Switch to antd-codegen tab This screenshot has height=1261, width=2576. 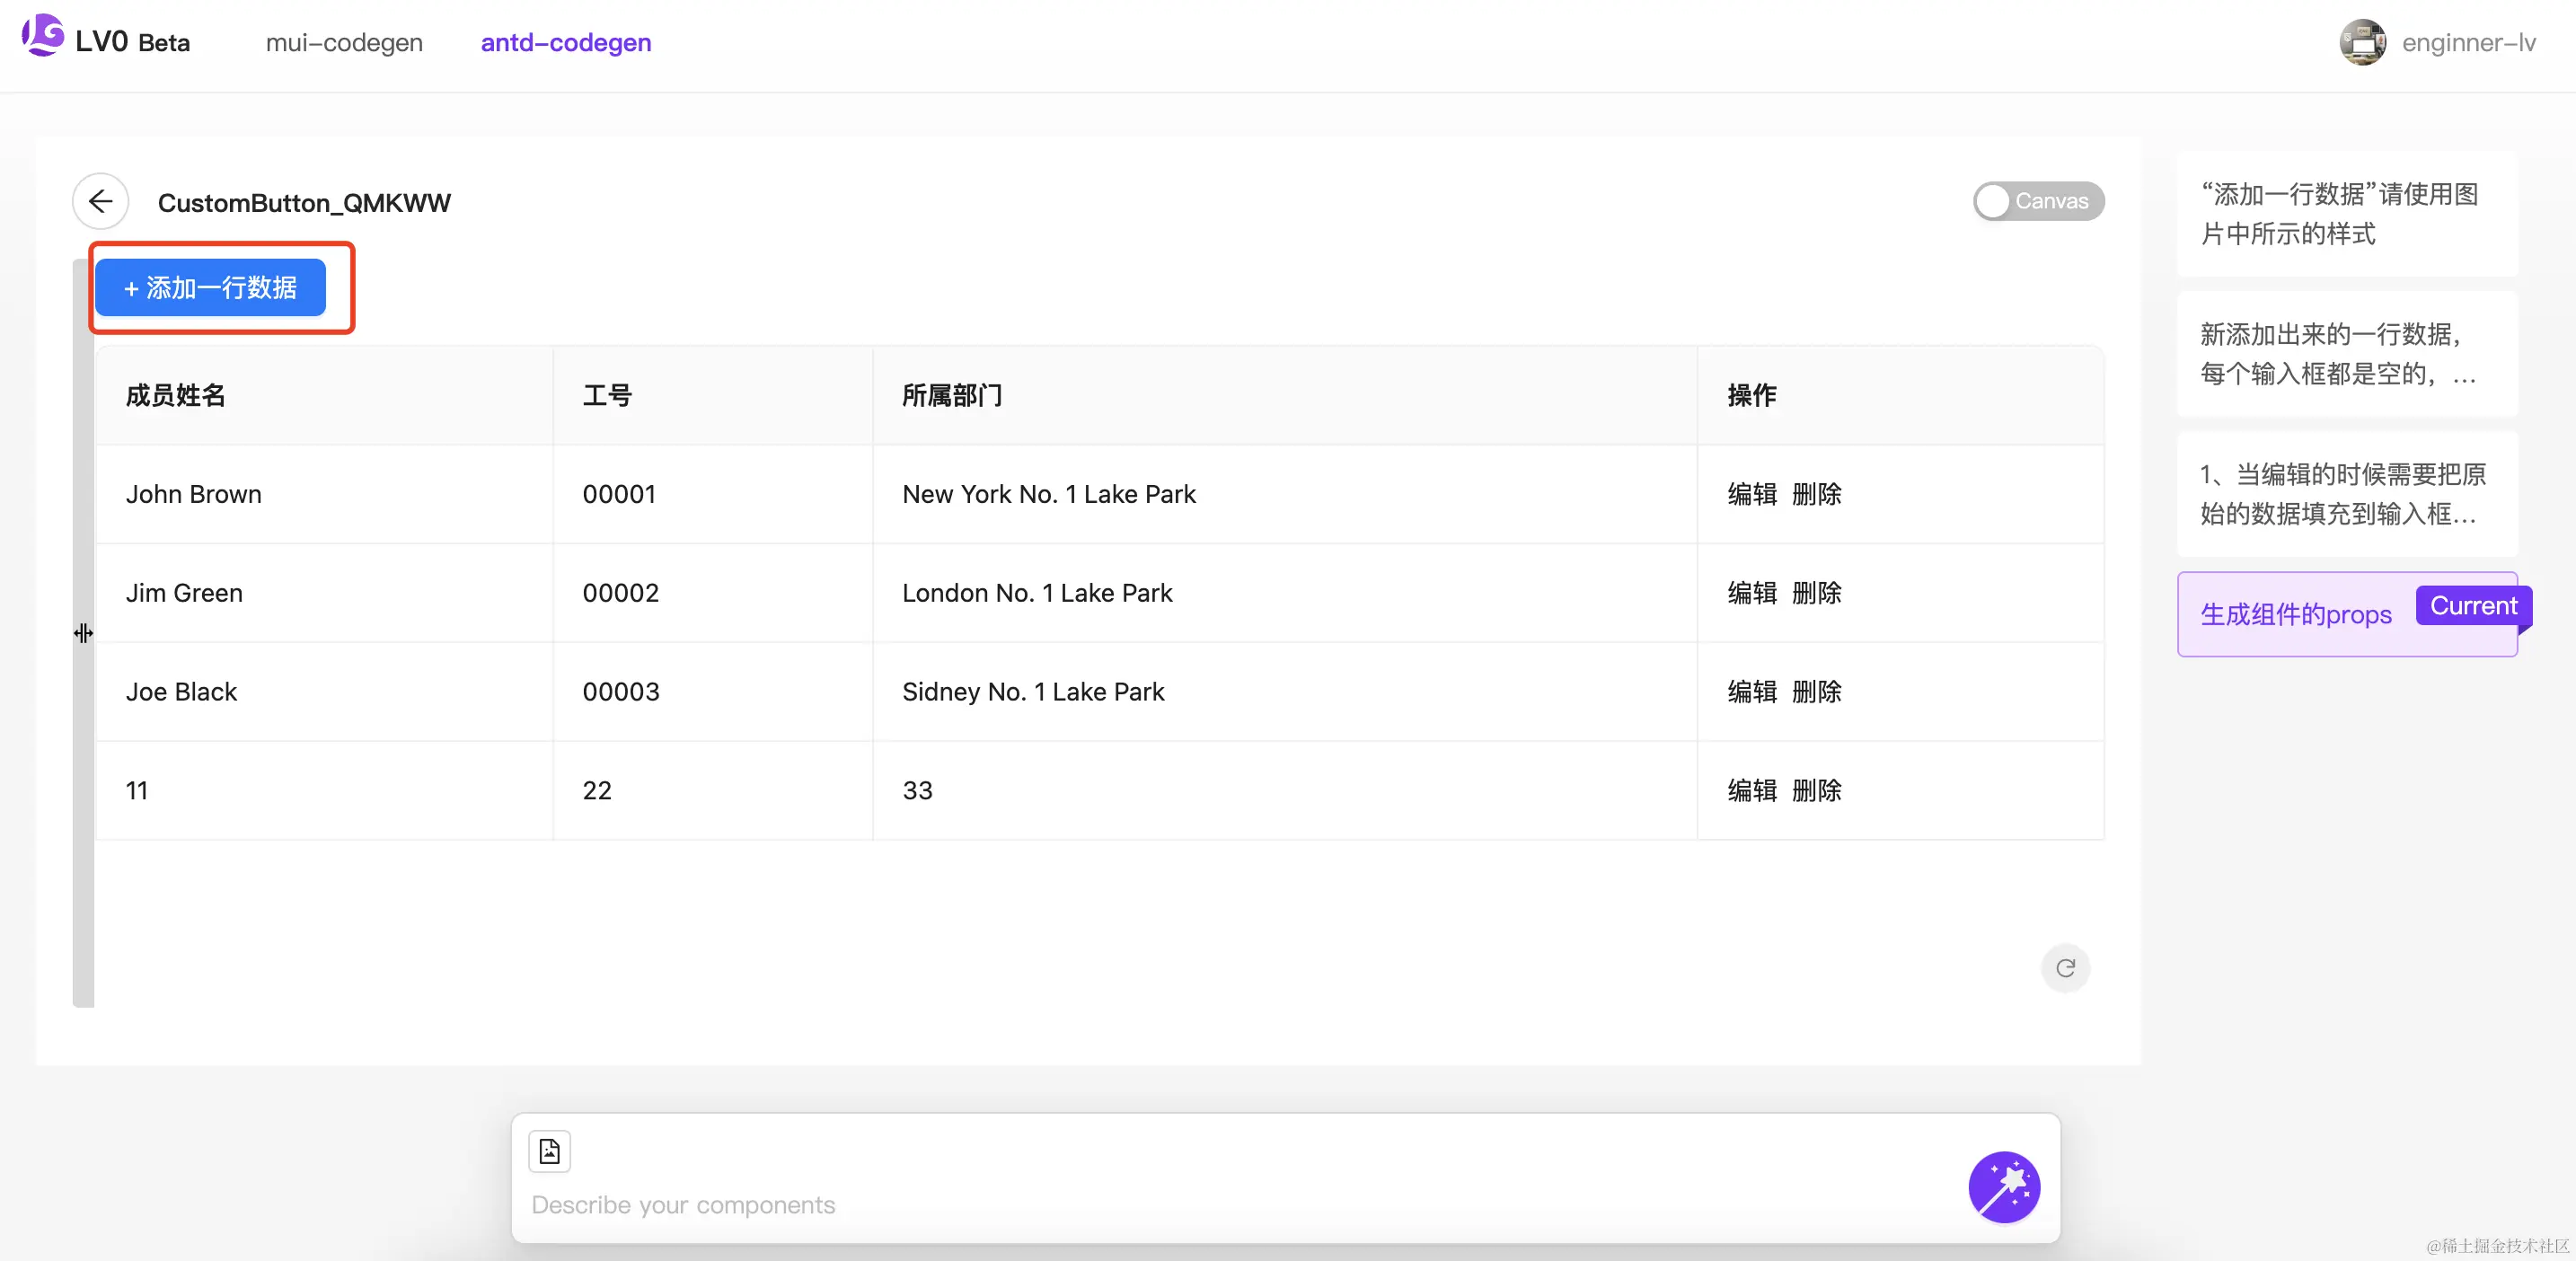coord(566,43)
